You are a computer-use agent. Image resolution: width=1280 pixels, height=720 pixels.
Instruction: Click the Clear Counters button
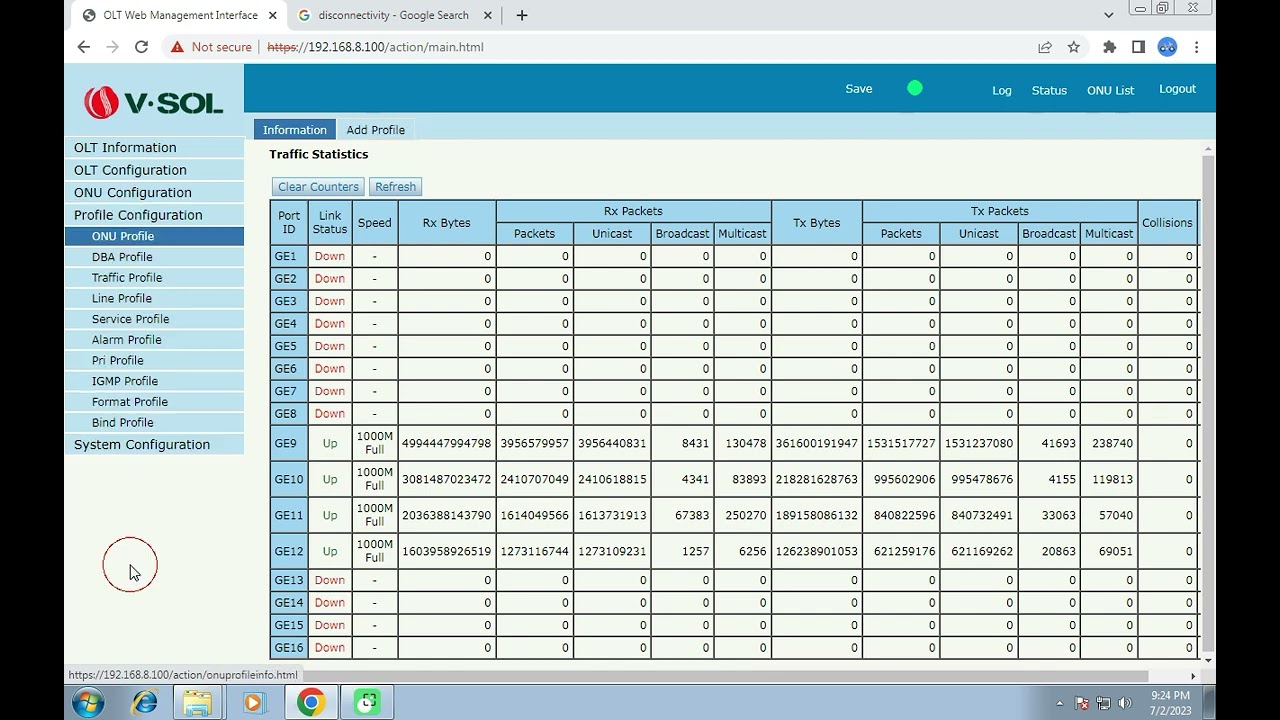(318, 187)
